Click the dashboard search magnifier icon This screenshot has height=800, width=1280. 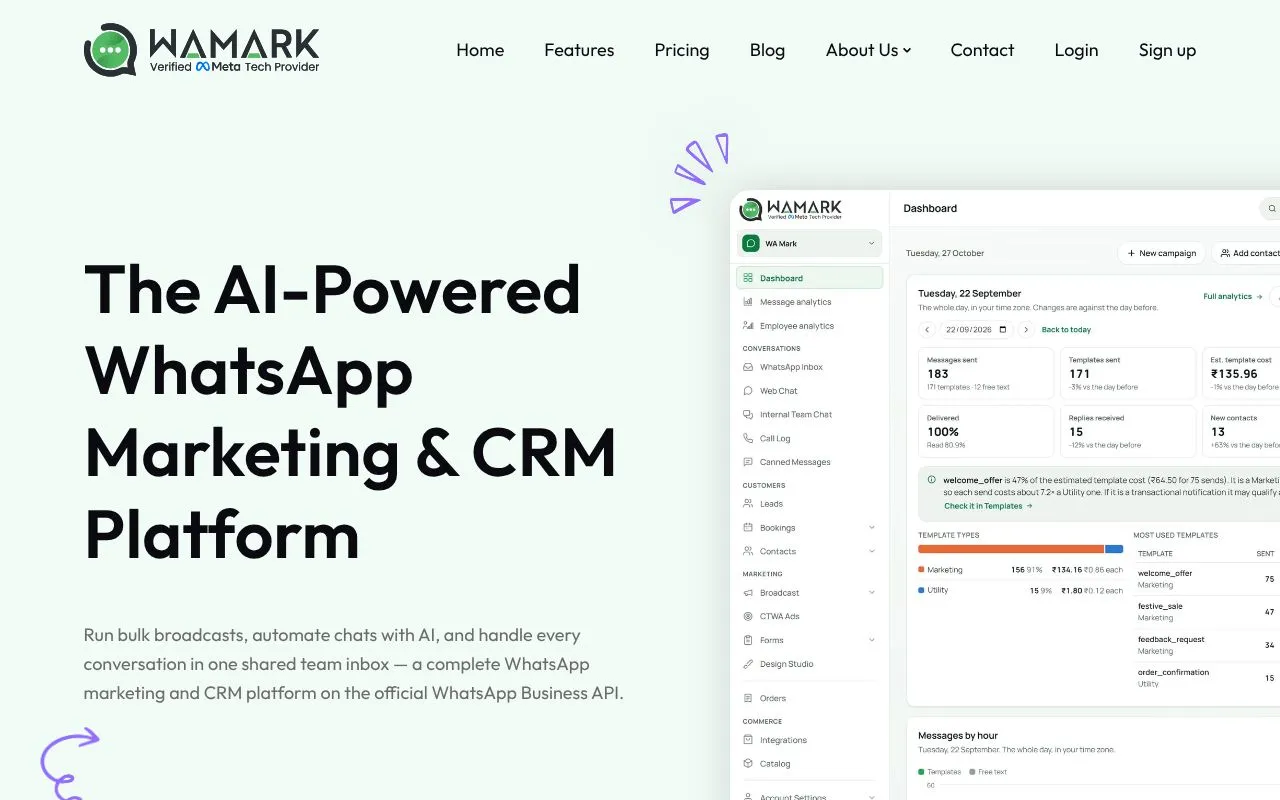[x=1271, y=209]
